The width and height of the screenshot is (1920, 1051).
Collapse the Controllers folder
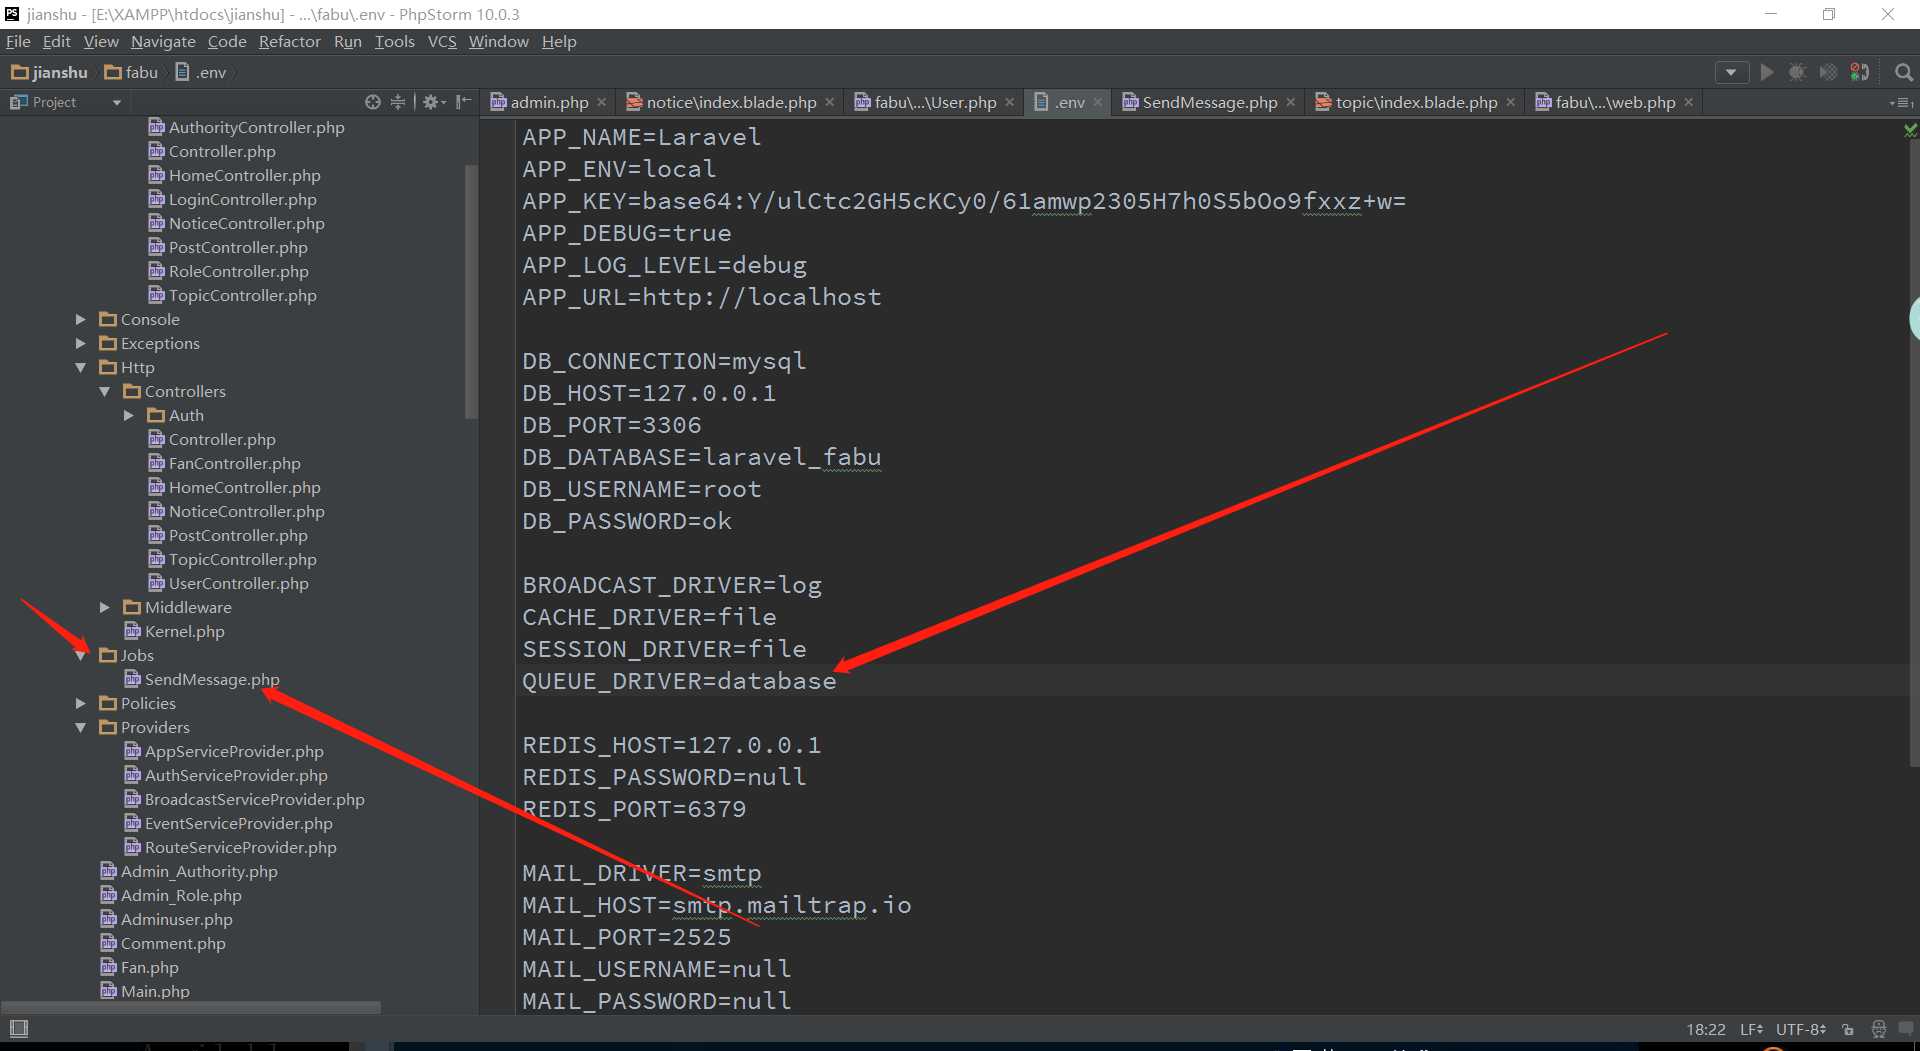coord(105,391)
